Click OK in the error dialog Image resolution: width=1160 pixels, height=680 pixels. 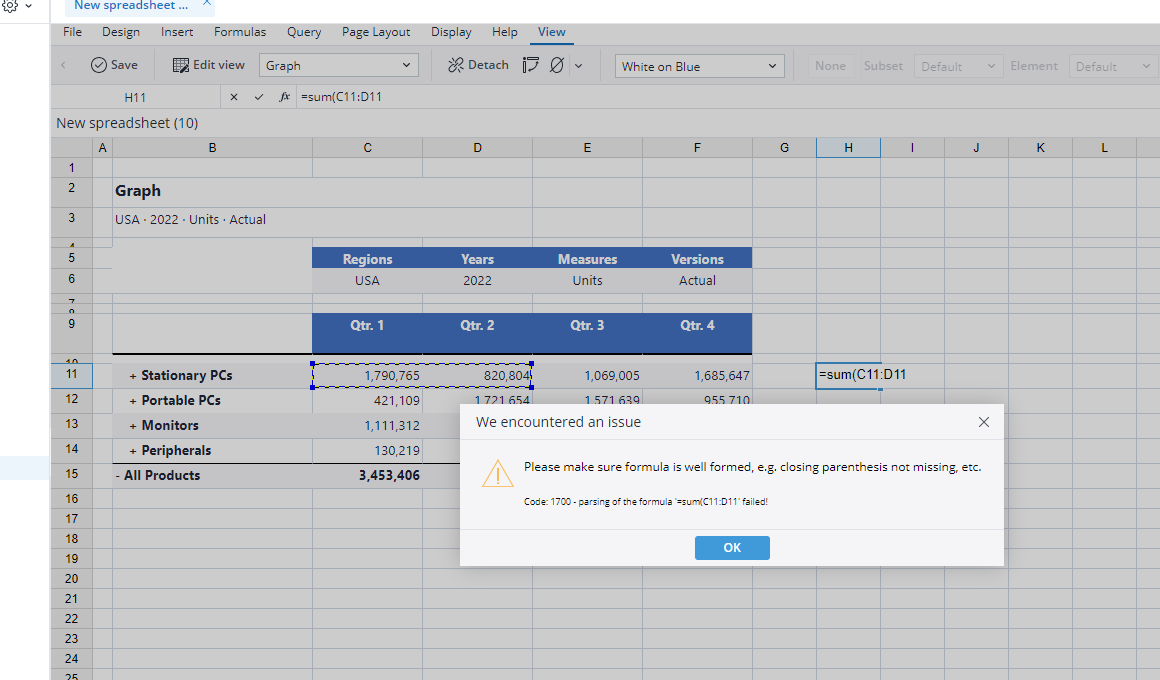732,548
